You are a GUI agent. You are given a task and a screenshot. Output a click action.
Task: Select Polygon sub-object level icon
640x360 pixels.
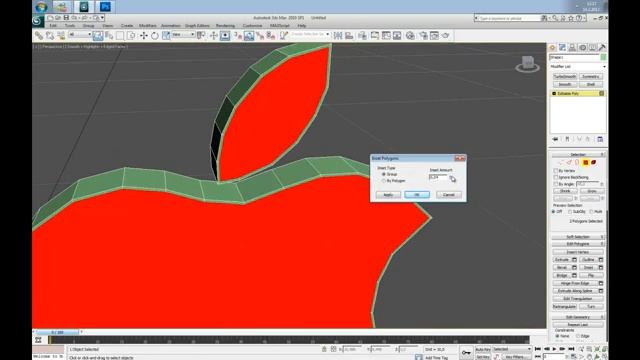click(x=585, y=162)
